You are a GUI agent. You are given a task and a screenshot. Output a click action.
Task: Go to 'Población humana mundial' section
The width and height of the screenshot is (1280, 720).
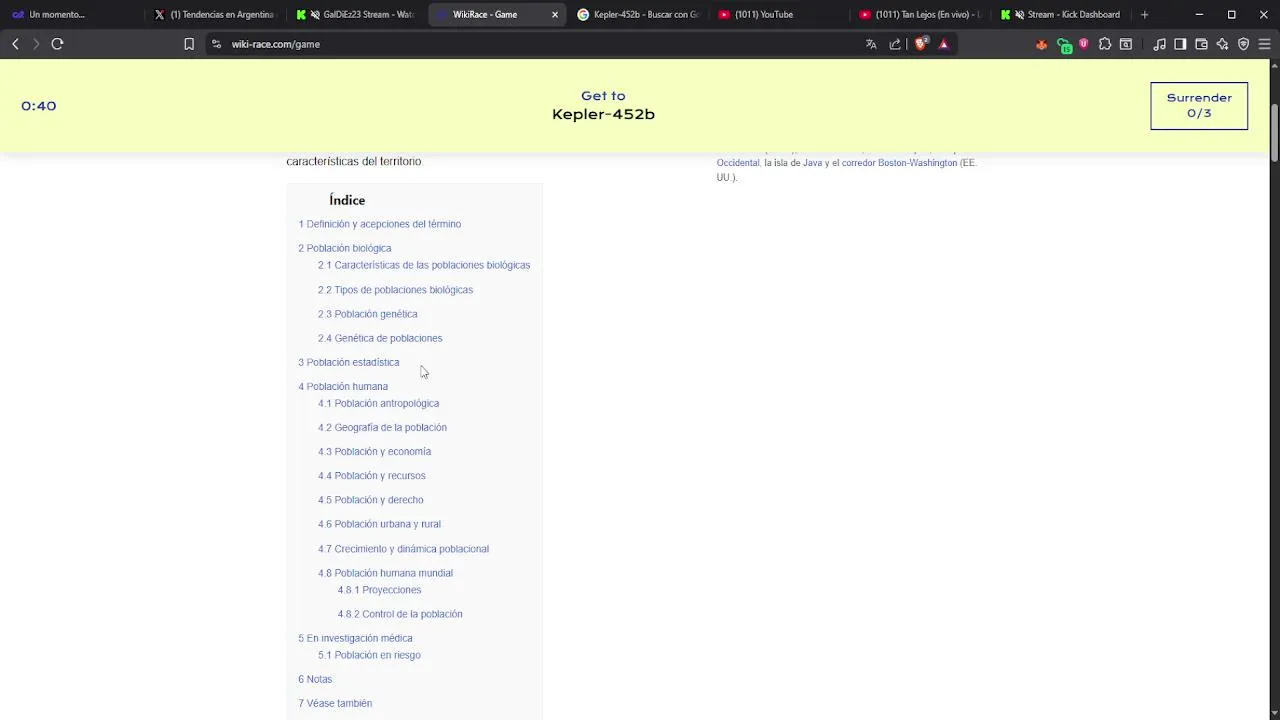[x=385, y=573]
